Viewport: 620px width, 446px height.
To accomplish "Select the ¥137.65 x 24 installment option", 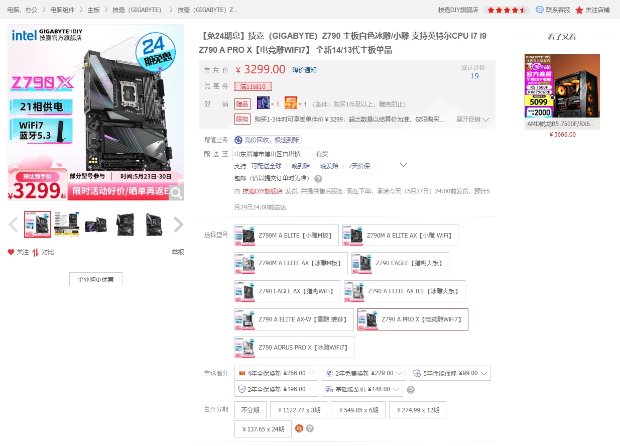I will [x=264, y=428].
